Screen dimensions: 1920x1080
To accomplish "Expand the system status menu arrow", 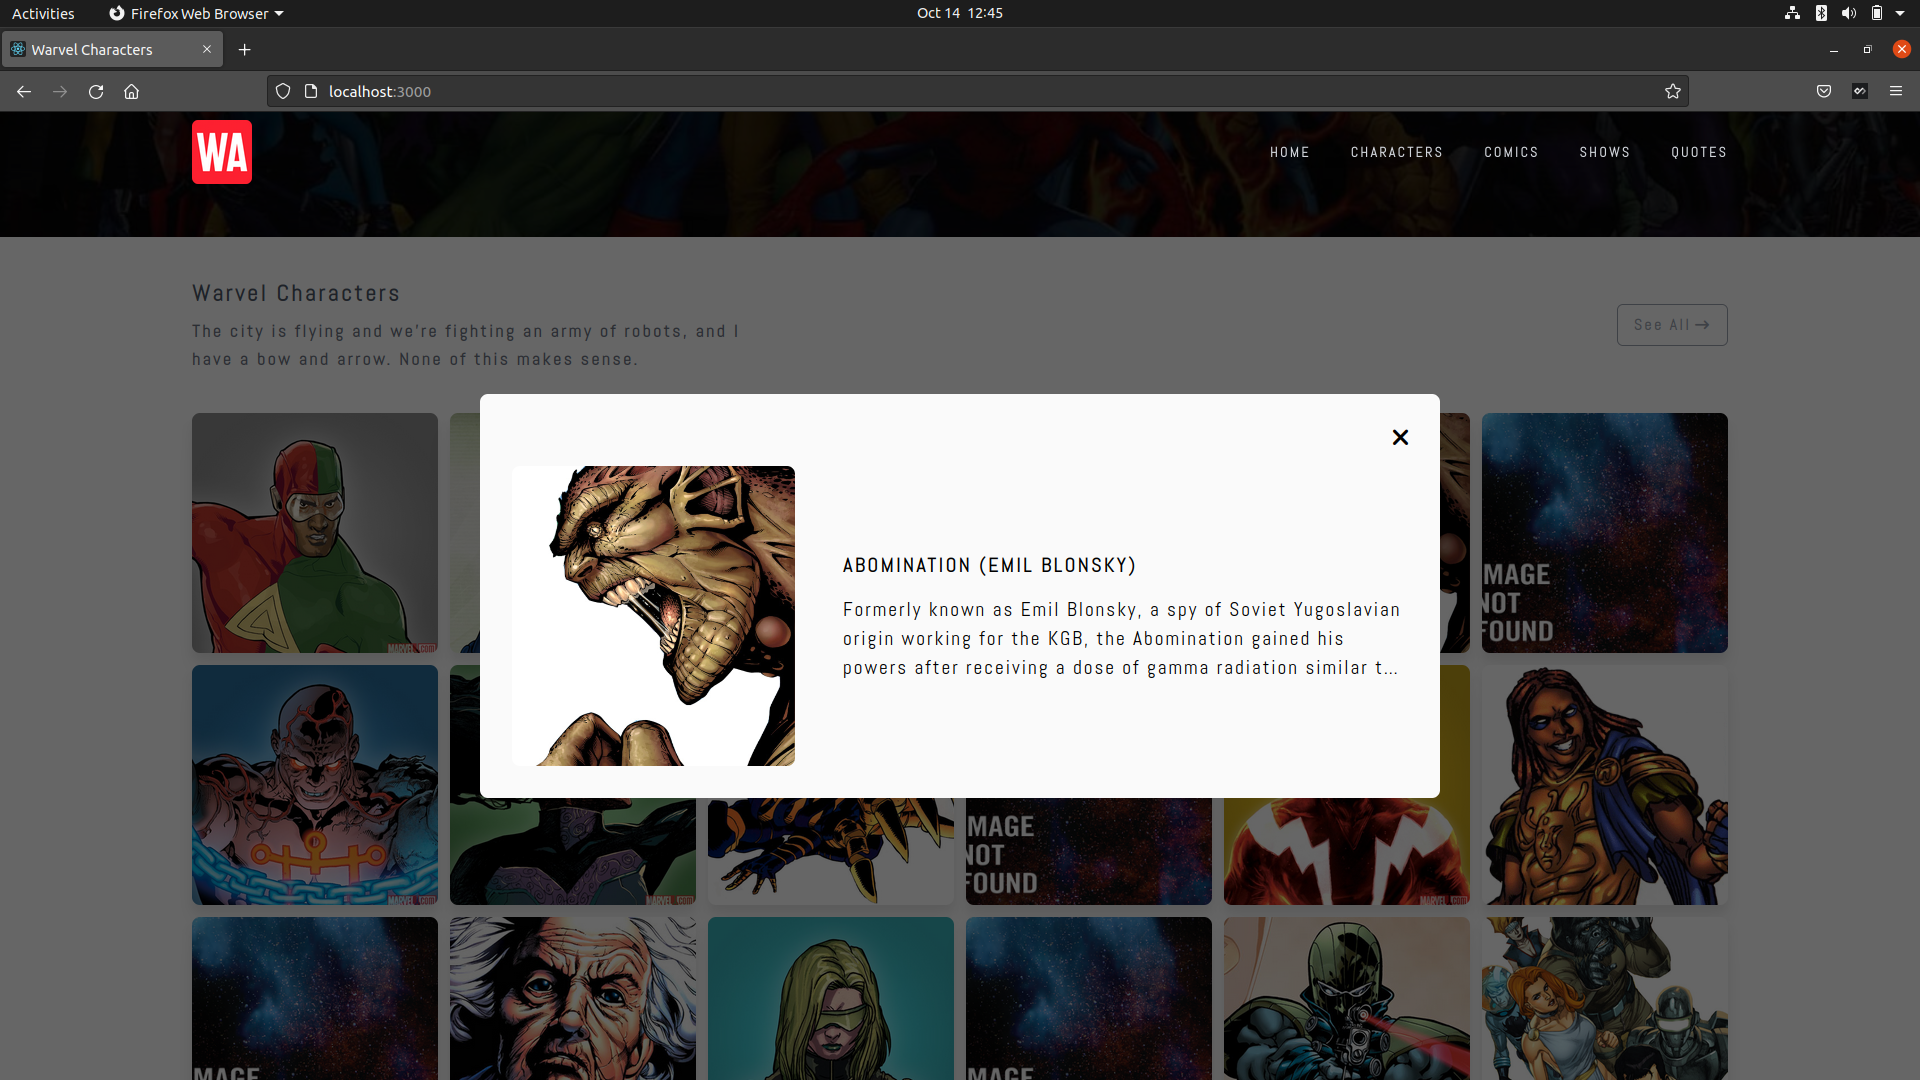I will (x=1899, y=13).
